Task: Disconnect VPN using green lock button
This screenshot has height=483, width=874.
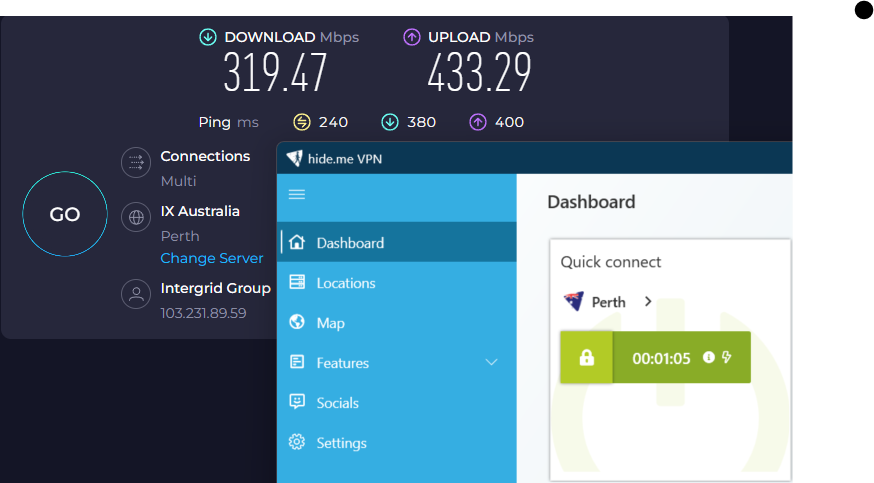Action: [586, 357]
